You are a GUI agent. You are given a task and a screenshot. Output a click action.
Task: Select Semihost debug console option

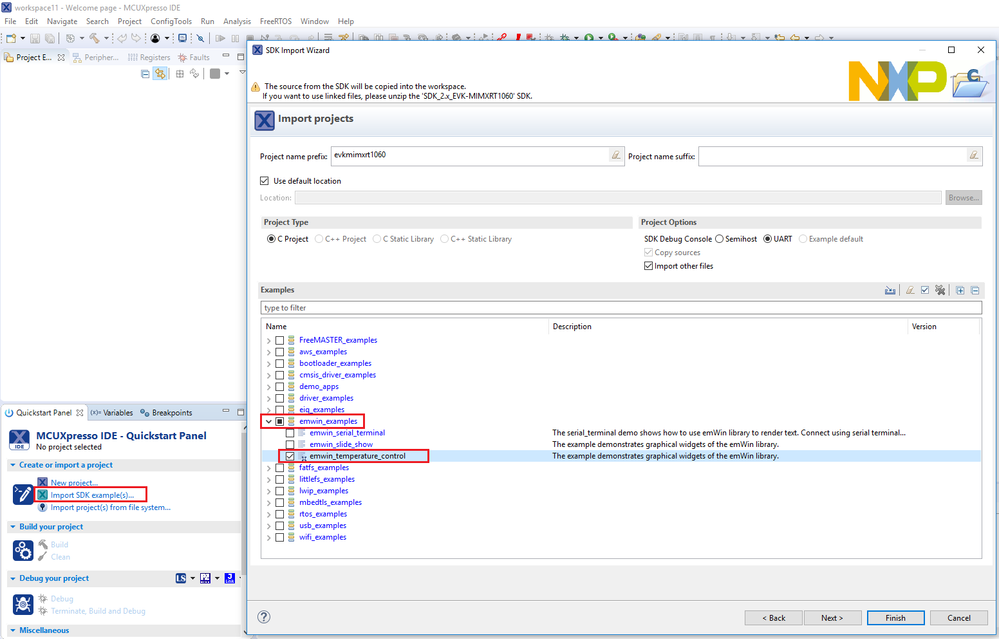tap(719, 239)
